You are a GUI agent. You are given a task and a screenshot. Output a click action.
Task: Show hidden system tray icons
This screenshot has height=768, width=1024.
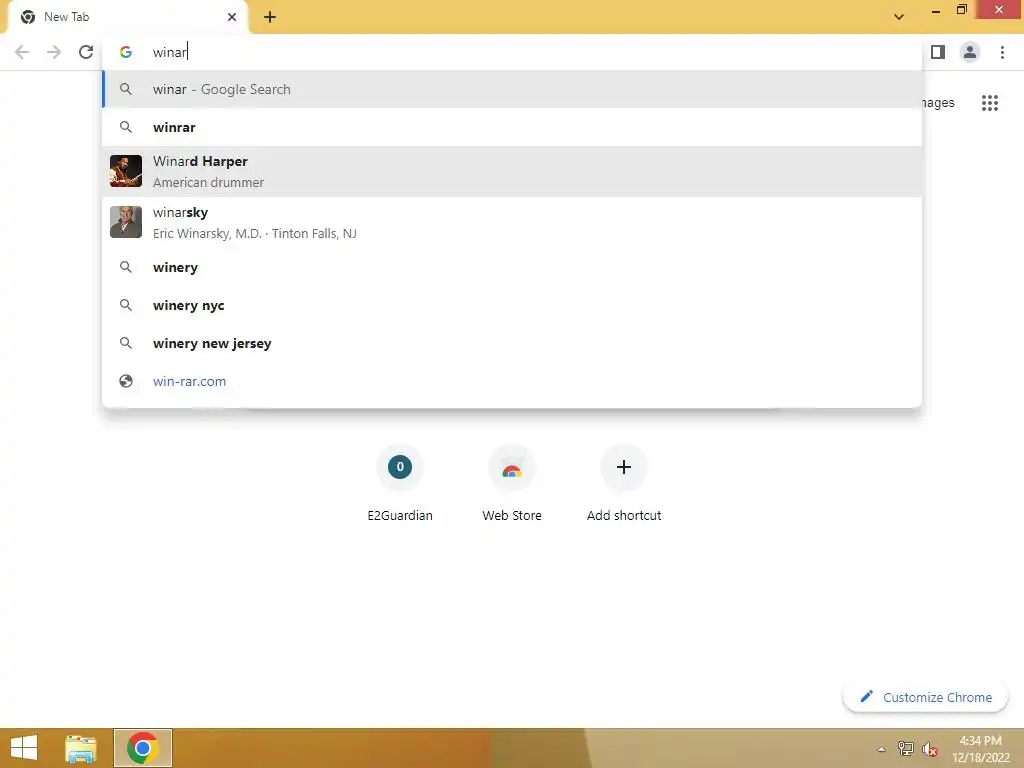(x=882, y=749)
